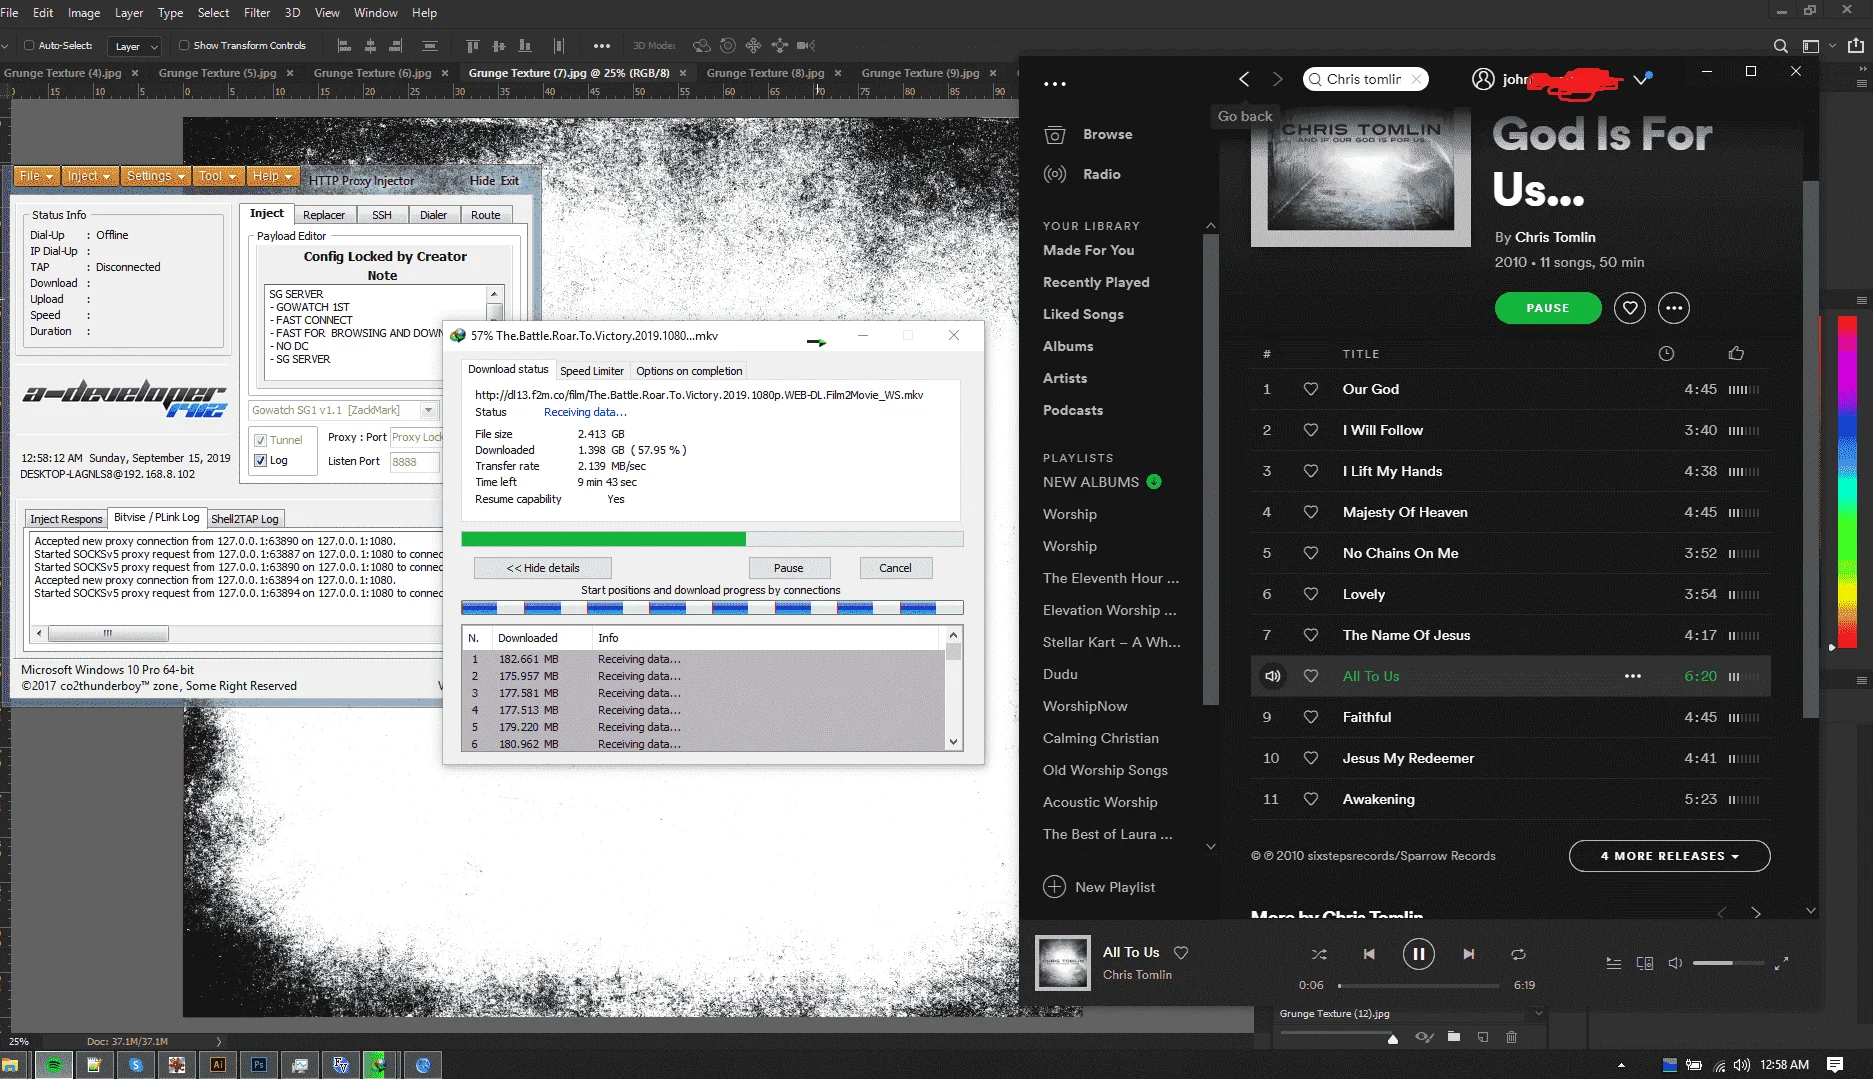Like the track Majesty Of Heaven
1873x1079 pixels.
click(1310, 512)
